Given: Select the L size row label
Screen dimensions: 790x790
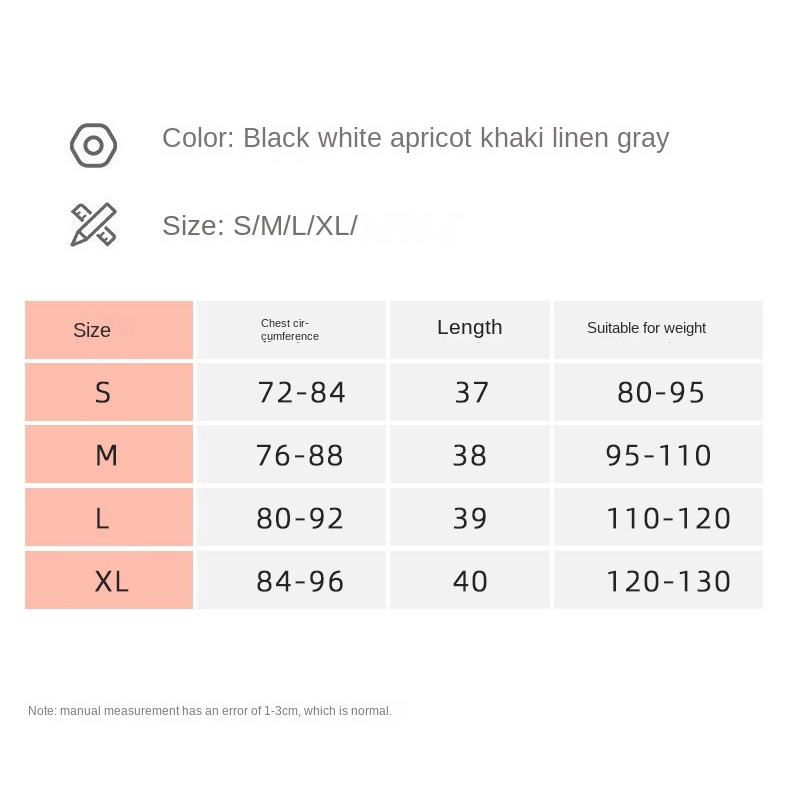Looking at the screenshot, I should point(103,519).
